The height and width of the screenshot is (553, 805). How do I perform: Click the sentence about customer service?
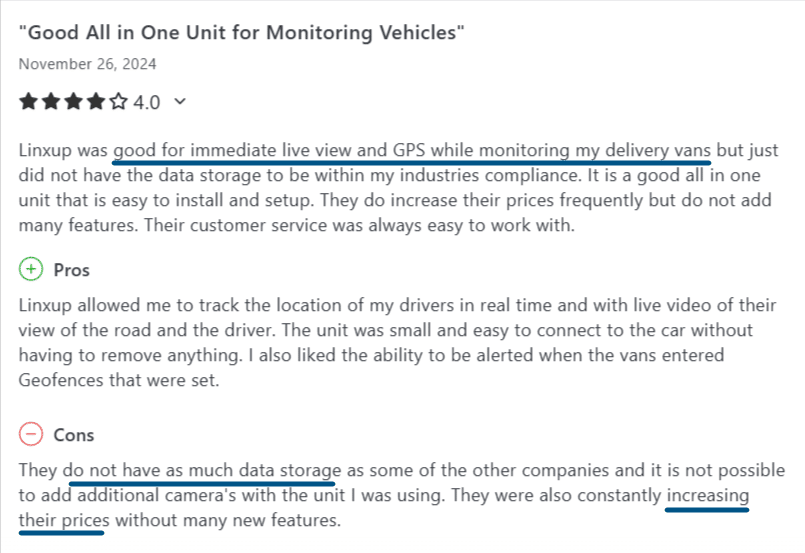(359, 224)
